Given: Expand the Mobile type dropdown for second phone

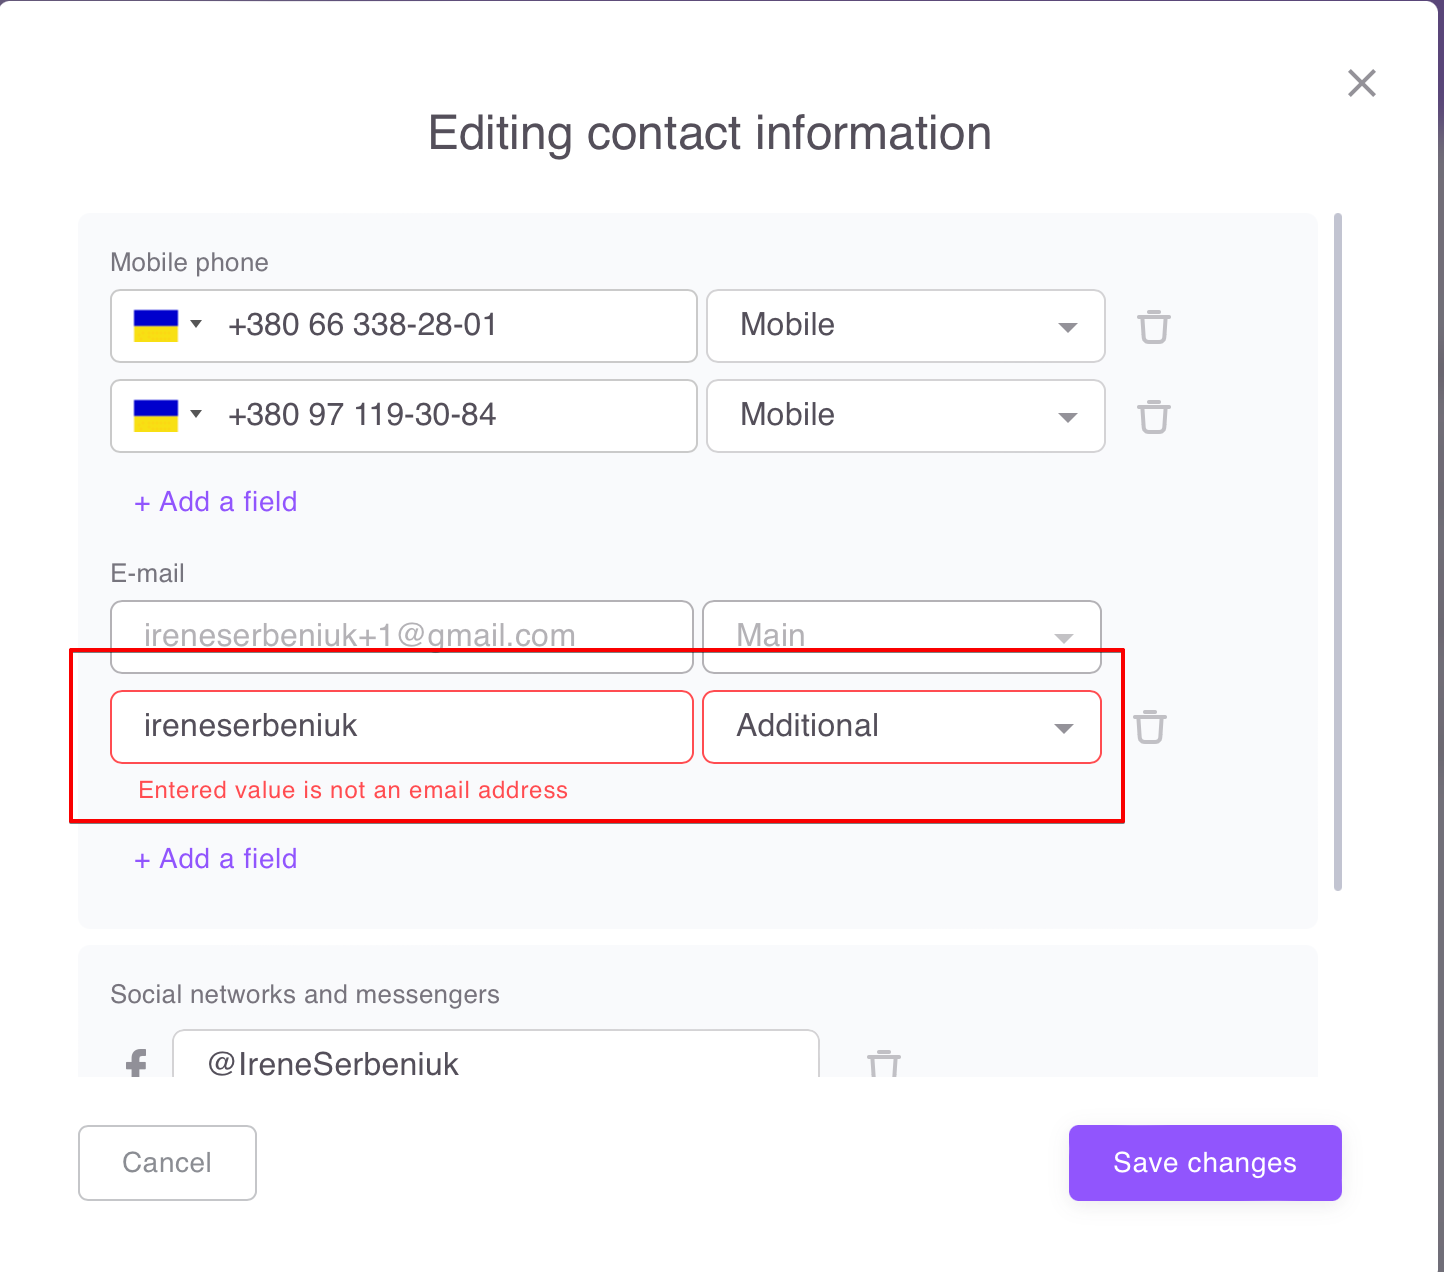Looking at the screenshot, I should [x=905, y=416].
